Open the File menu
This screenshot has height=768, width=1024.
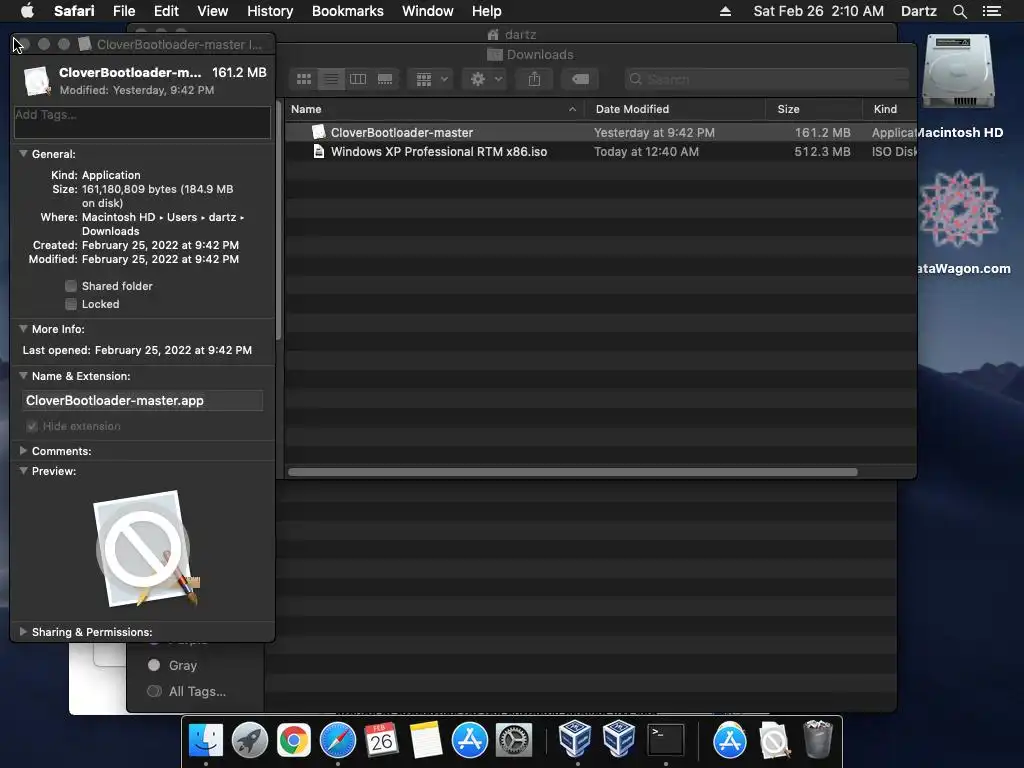click(x=123, y=11)
